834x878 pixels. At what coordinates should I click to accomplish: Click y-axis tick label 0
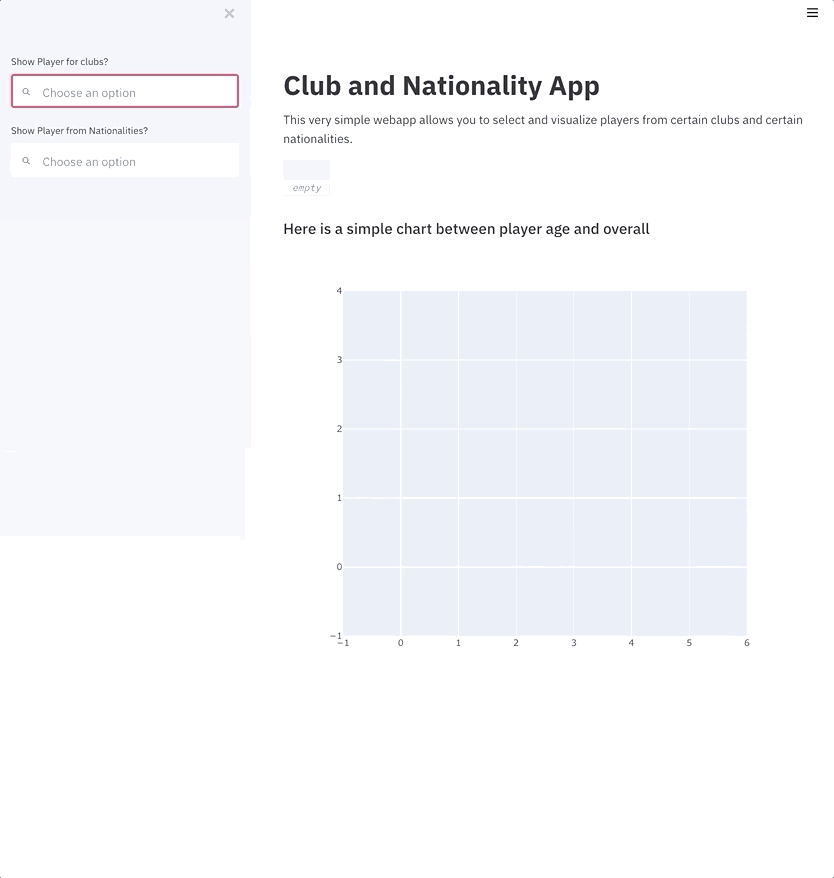click(339, 567)
